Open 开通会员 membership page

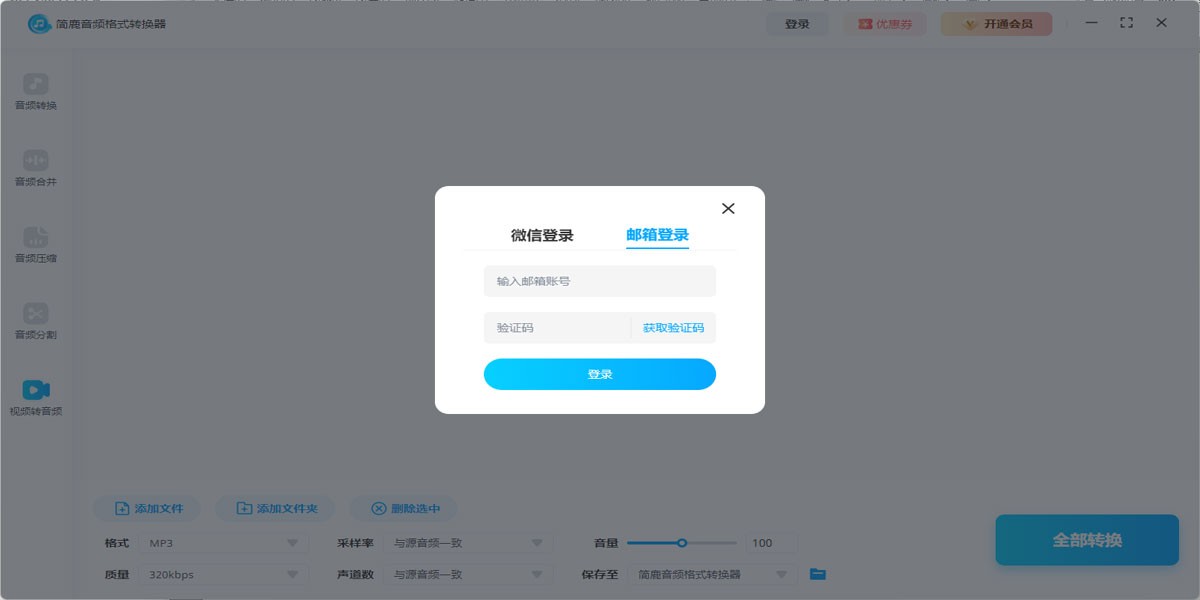tap(996, 23)
